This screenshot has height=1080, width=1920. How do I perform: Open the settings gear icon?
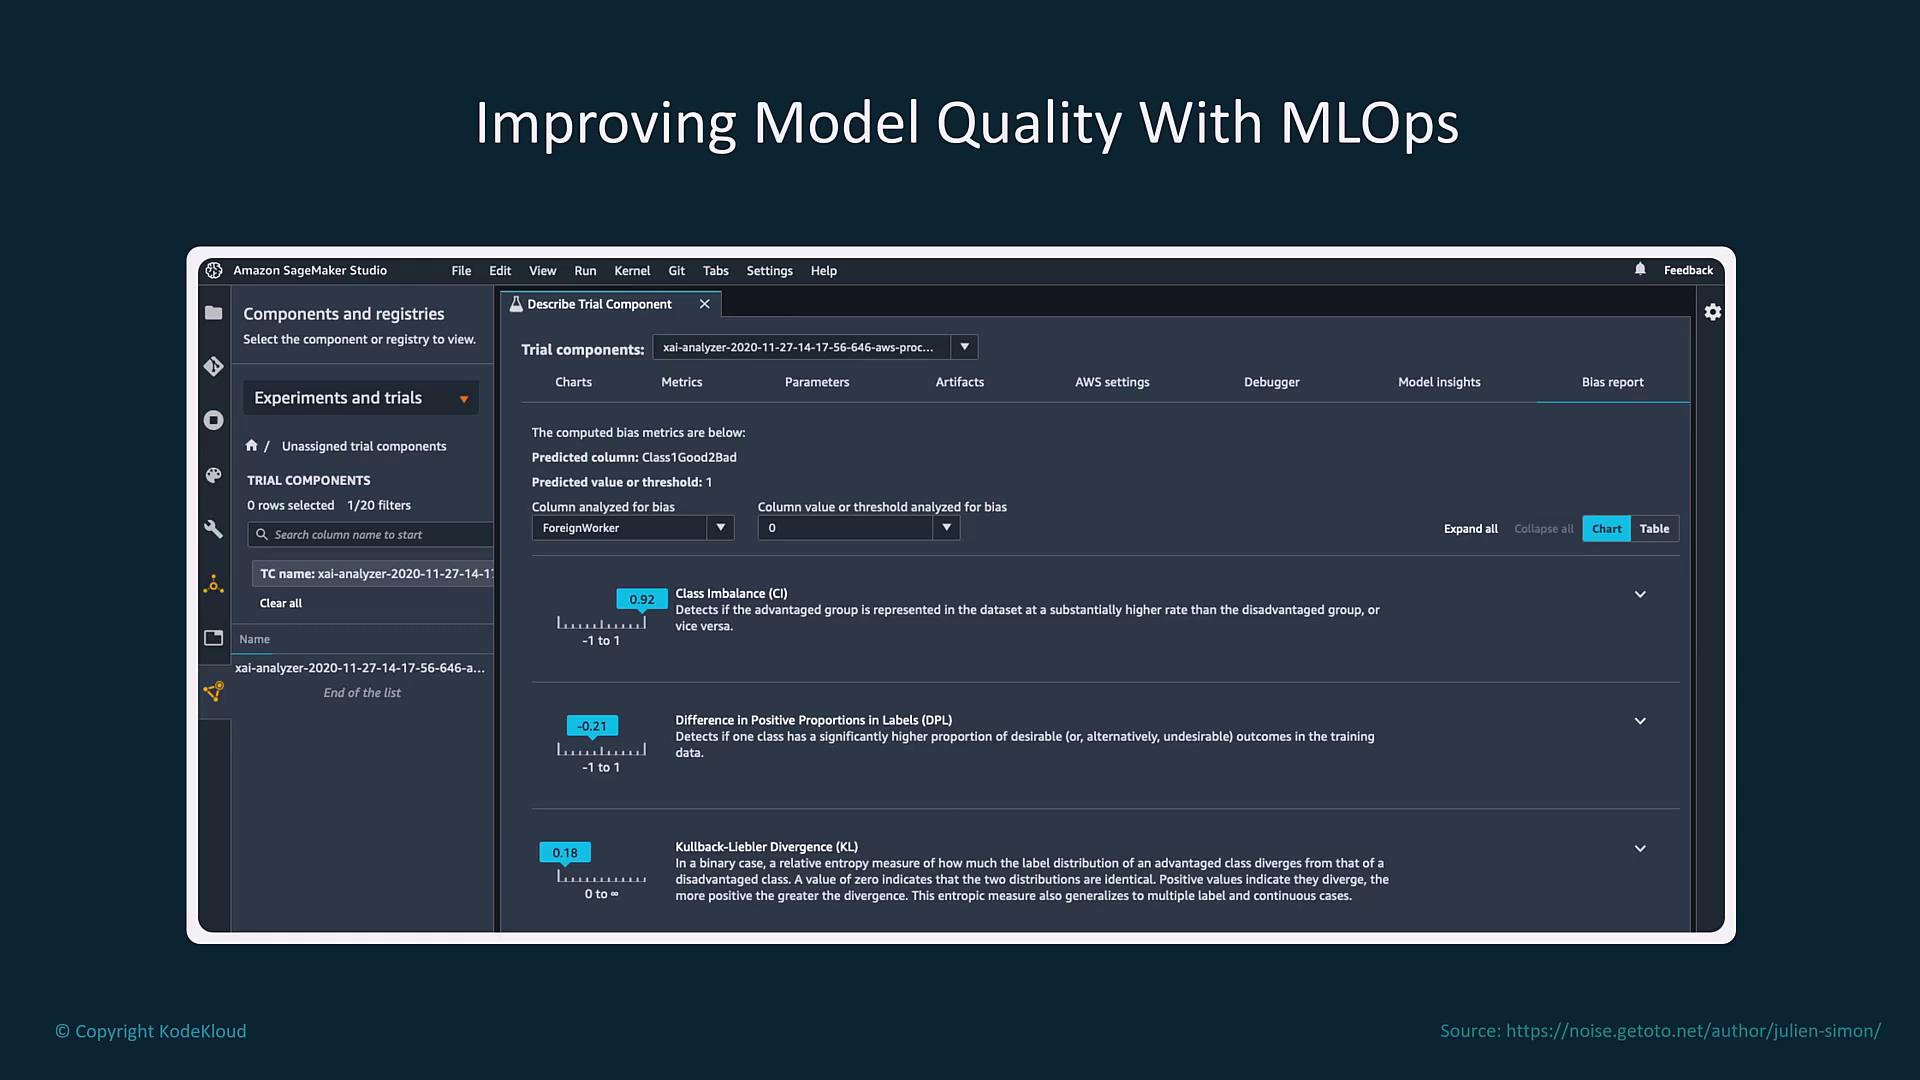coord(1713,312)
